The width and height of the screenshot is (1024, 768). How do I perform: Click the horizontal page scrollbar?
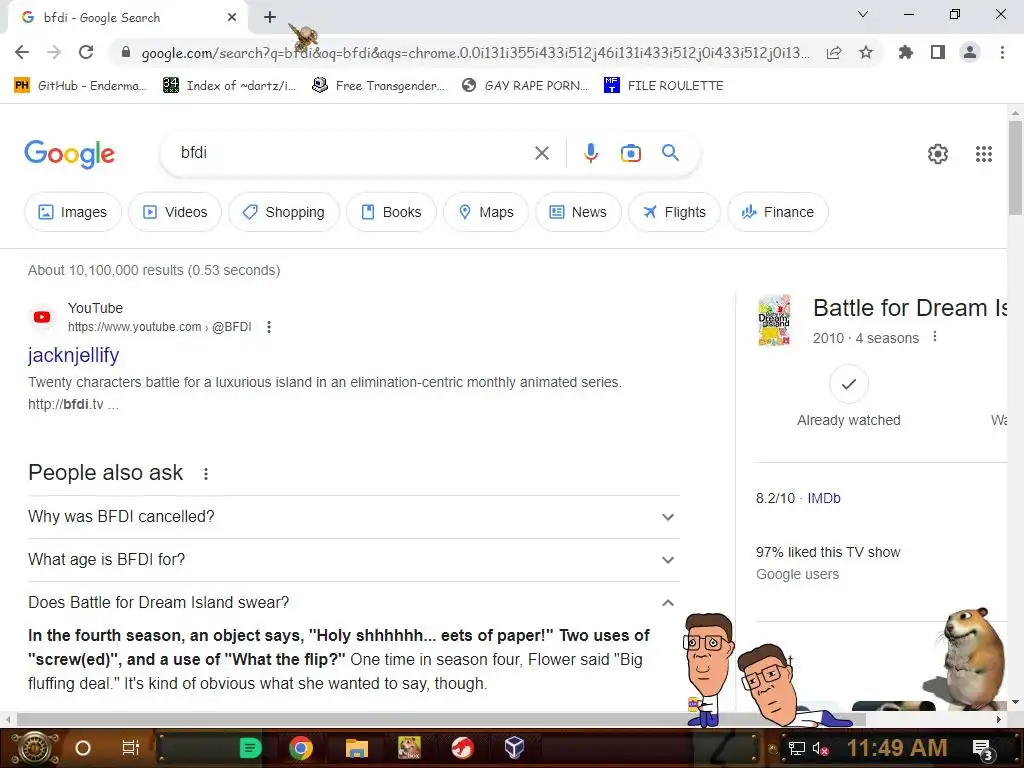click(x=441, y=719)
